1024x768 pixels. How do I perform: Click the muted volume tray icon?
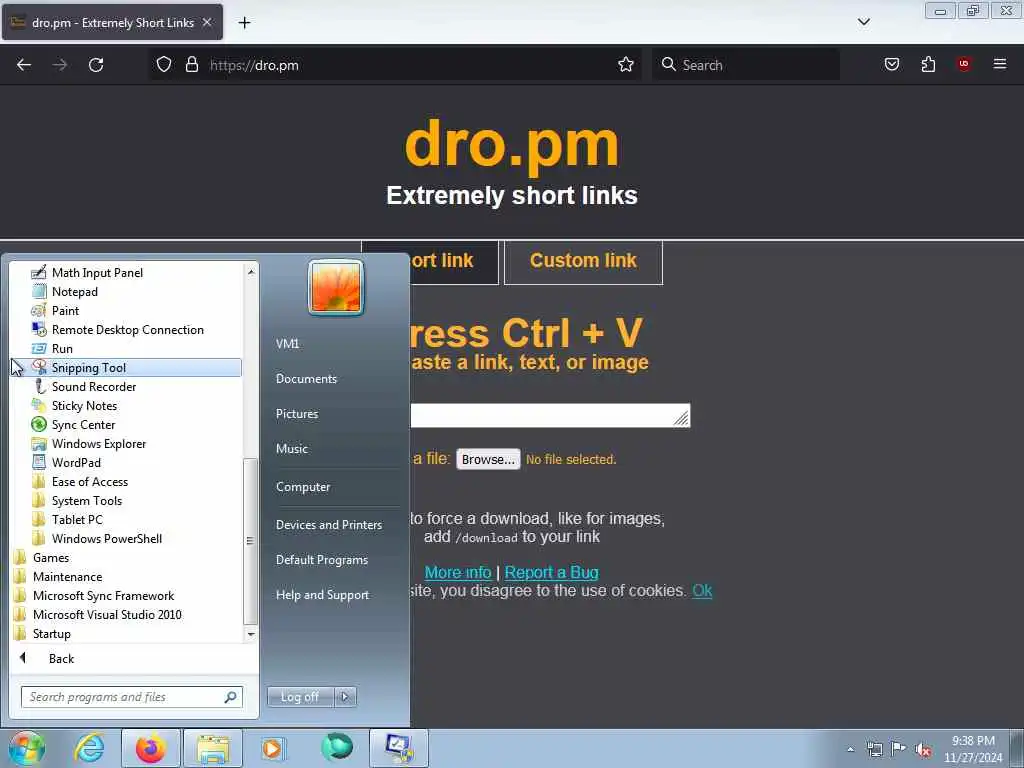923,750
